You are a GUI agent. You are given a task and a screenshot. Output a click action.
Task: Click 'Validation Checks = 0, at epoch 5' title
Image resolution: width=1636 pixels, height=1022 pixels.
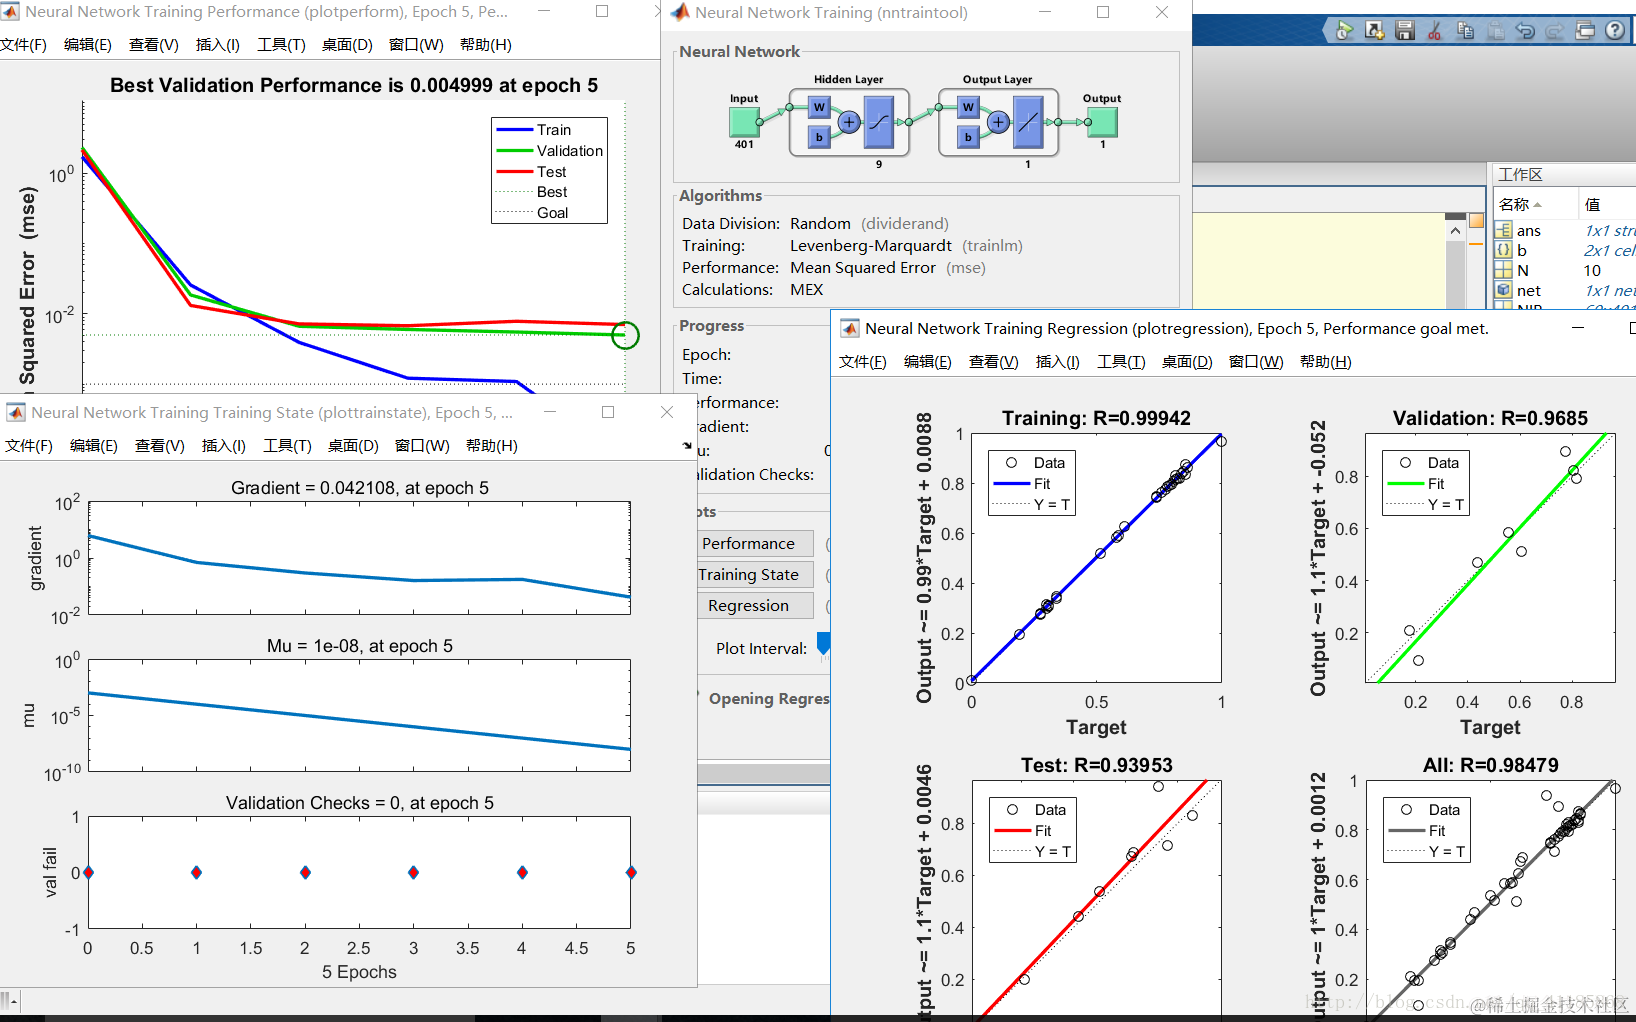click(360, 803)
